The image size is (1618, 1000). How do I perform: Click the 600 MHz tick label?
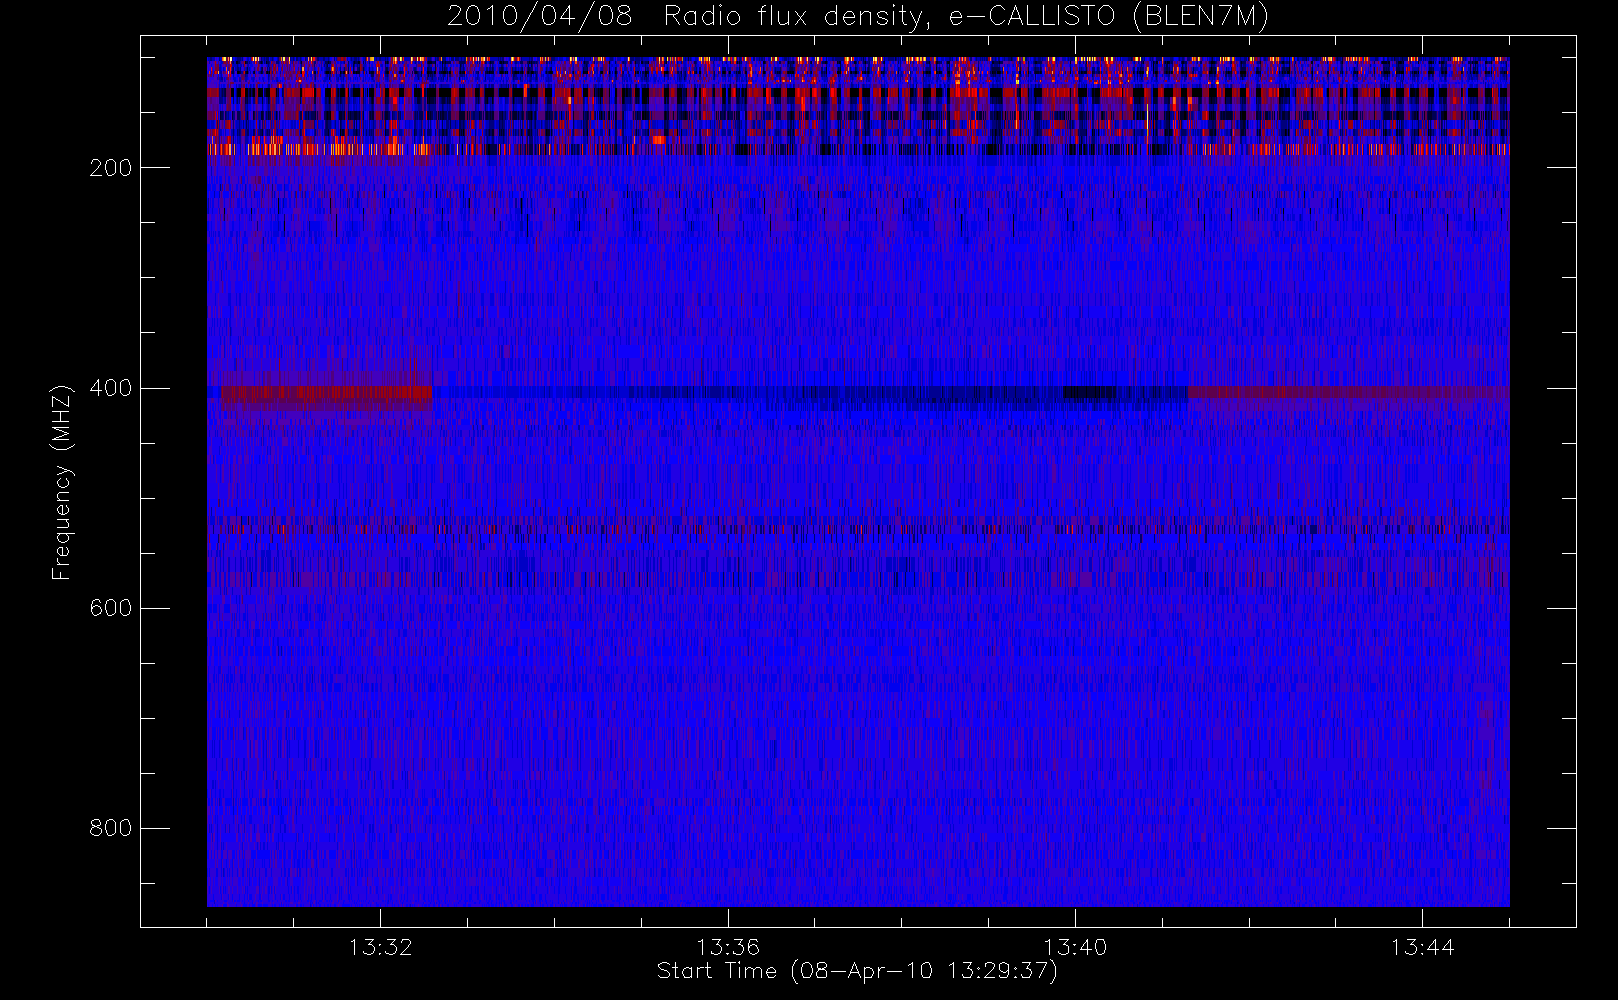click(111, 608)
